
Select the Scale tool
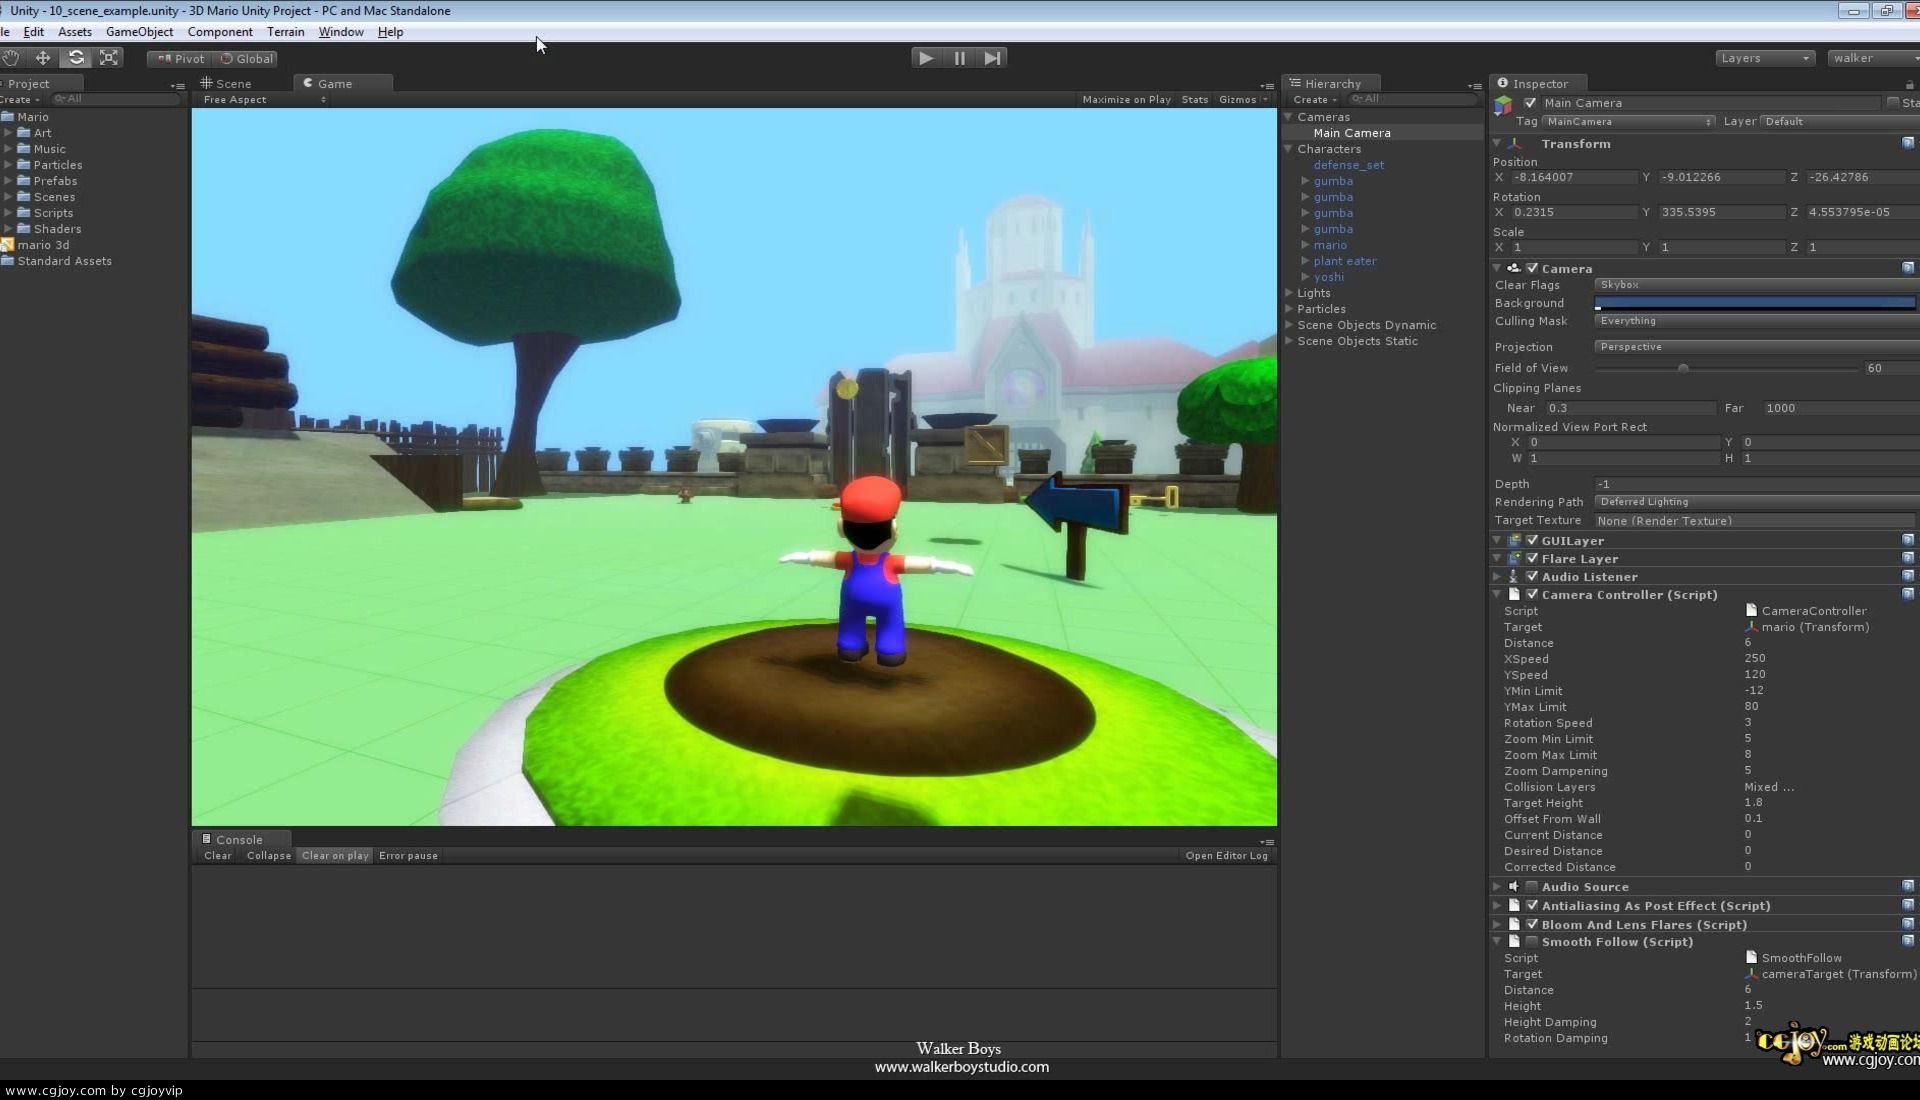point(109,58)
